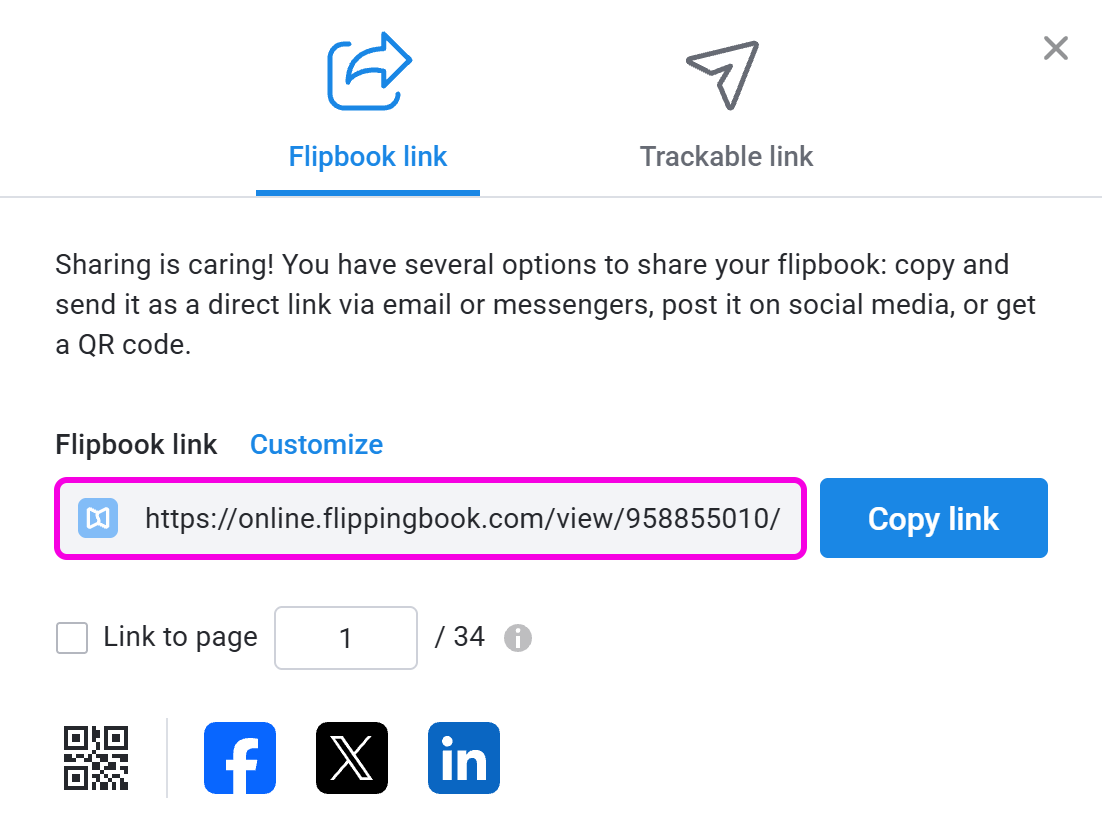Open the Customize link option
The height and width of the screenshot is (836, 1102).
(316, 444)
